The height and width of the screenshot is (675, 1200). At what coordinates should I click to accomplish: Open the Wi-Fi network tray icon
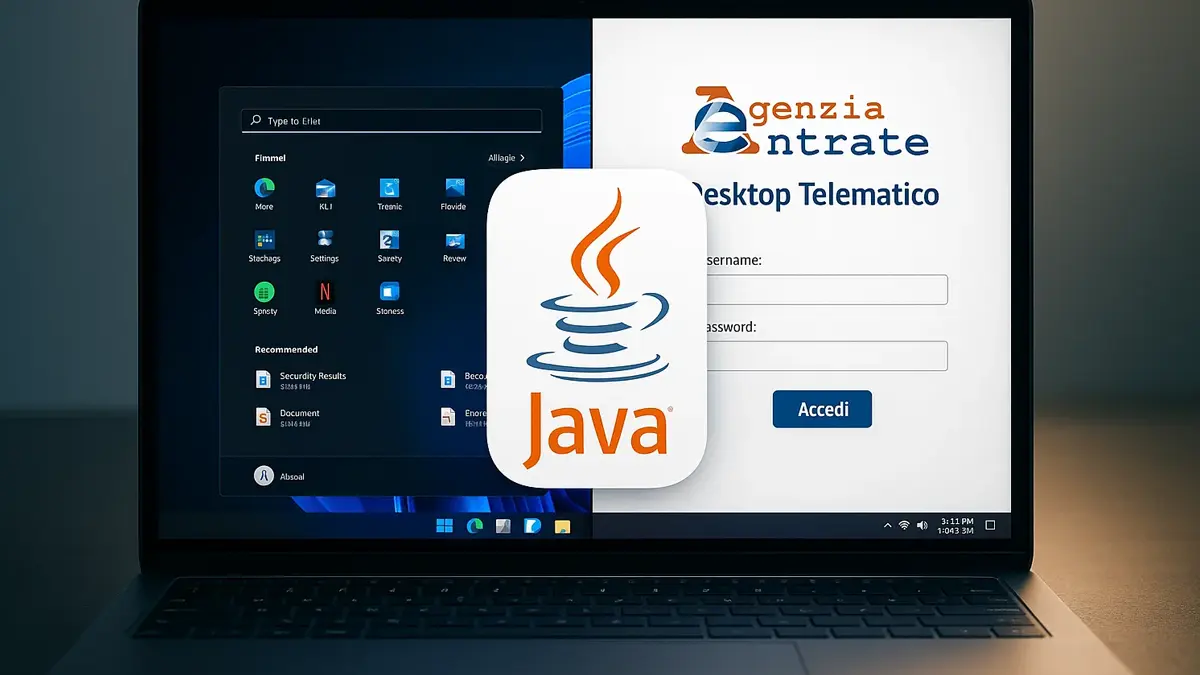tap(904, 525)
